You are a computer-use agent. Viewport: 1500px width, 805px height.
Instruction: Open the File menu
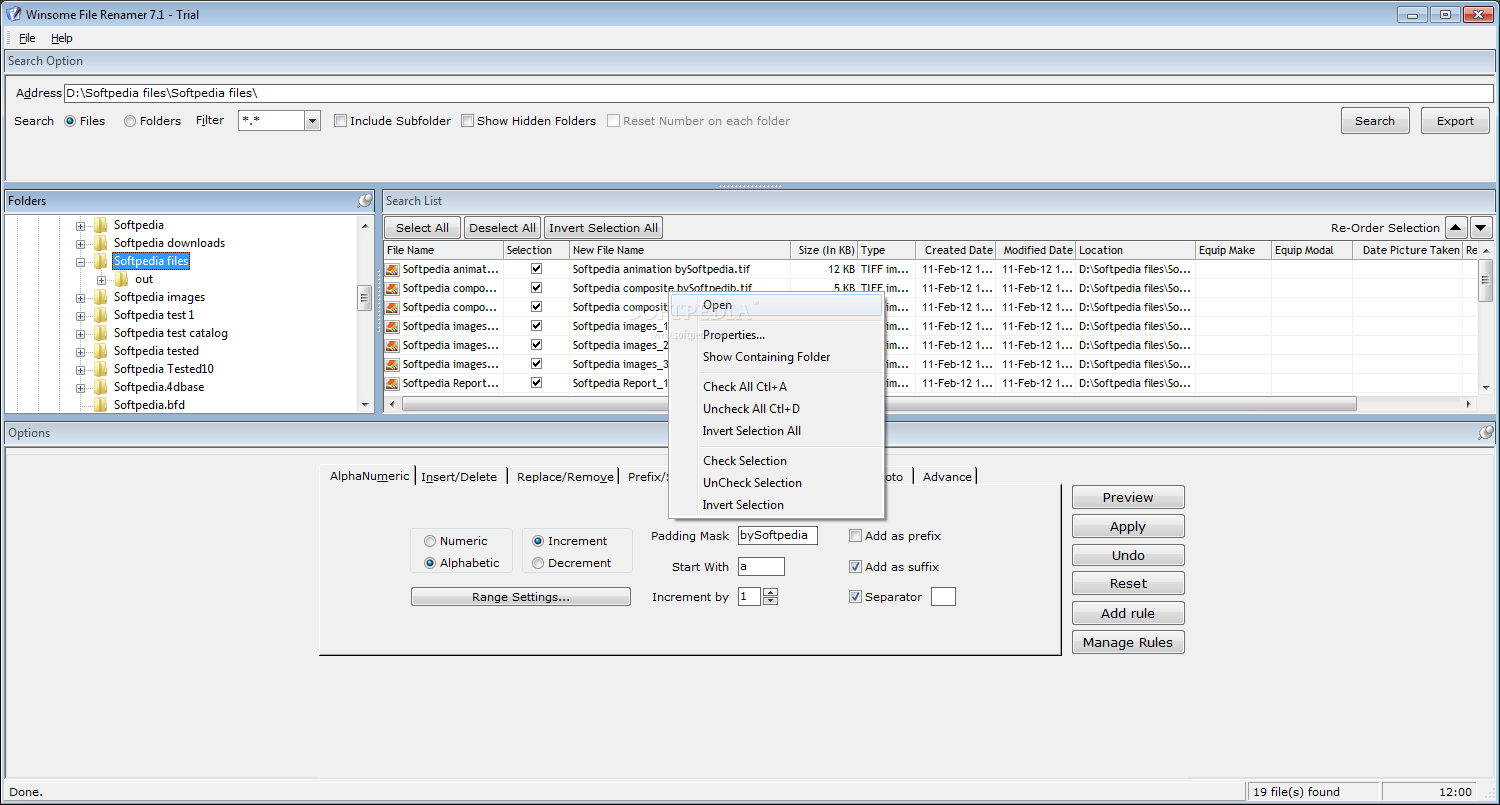27,38
